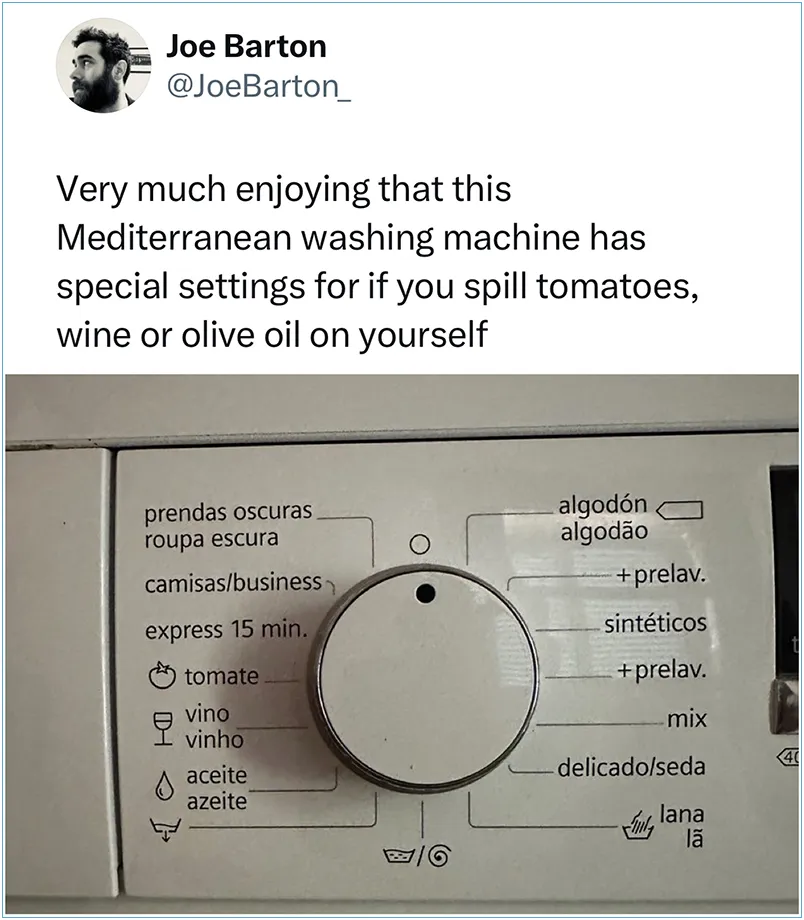Click the rinse tub icon below the dial
804x920 pixels.
[x=398, y=854]
